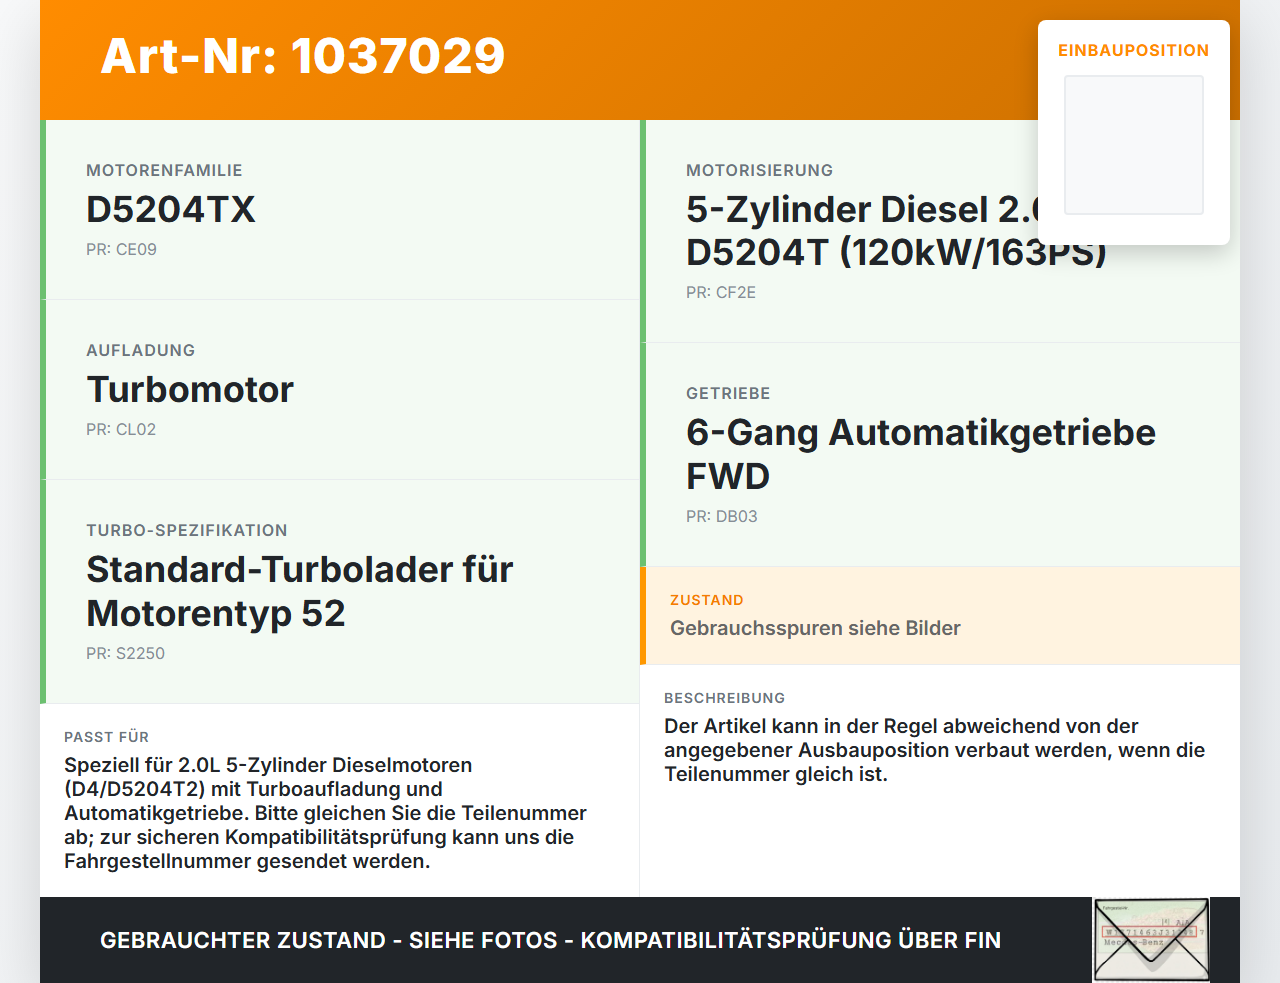The width and height of the screenshot is (1280, 983).
Task: Select the Turbomotor Aufladung card
Action: (340, 390)
